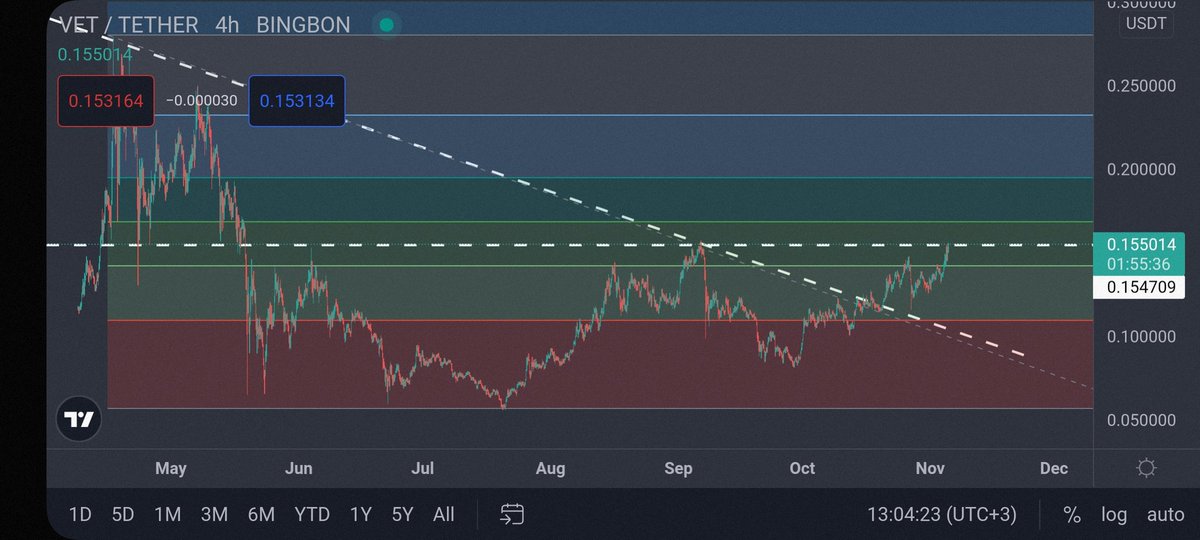Click the Nov label on time axis

click(929, 468)
